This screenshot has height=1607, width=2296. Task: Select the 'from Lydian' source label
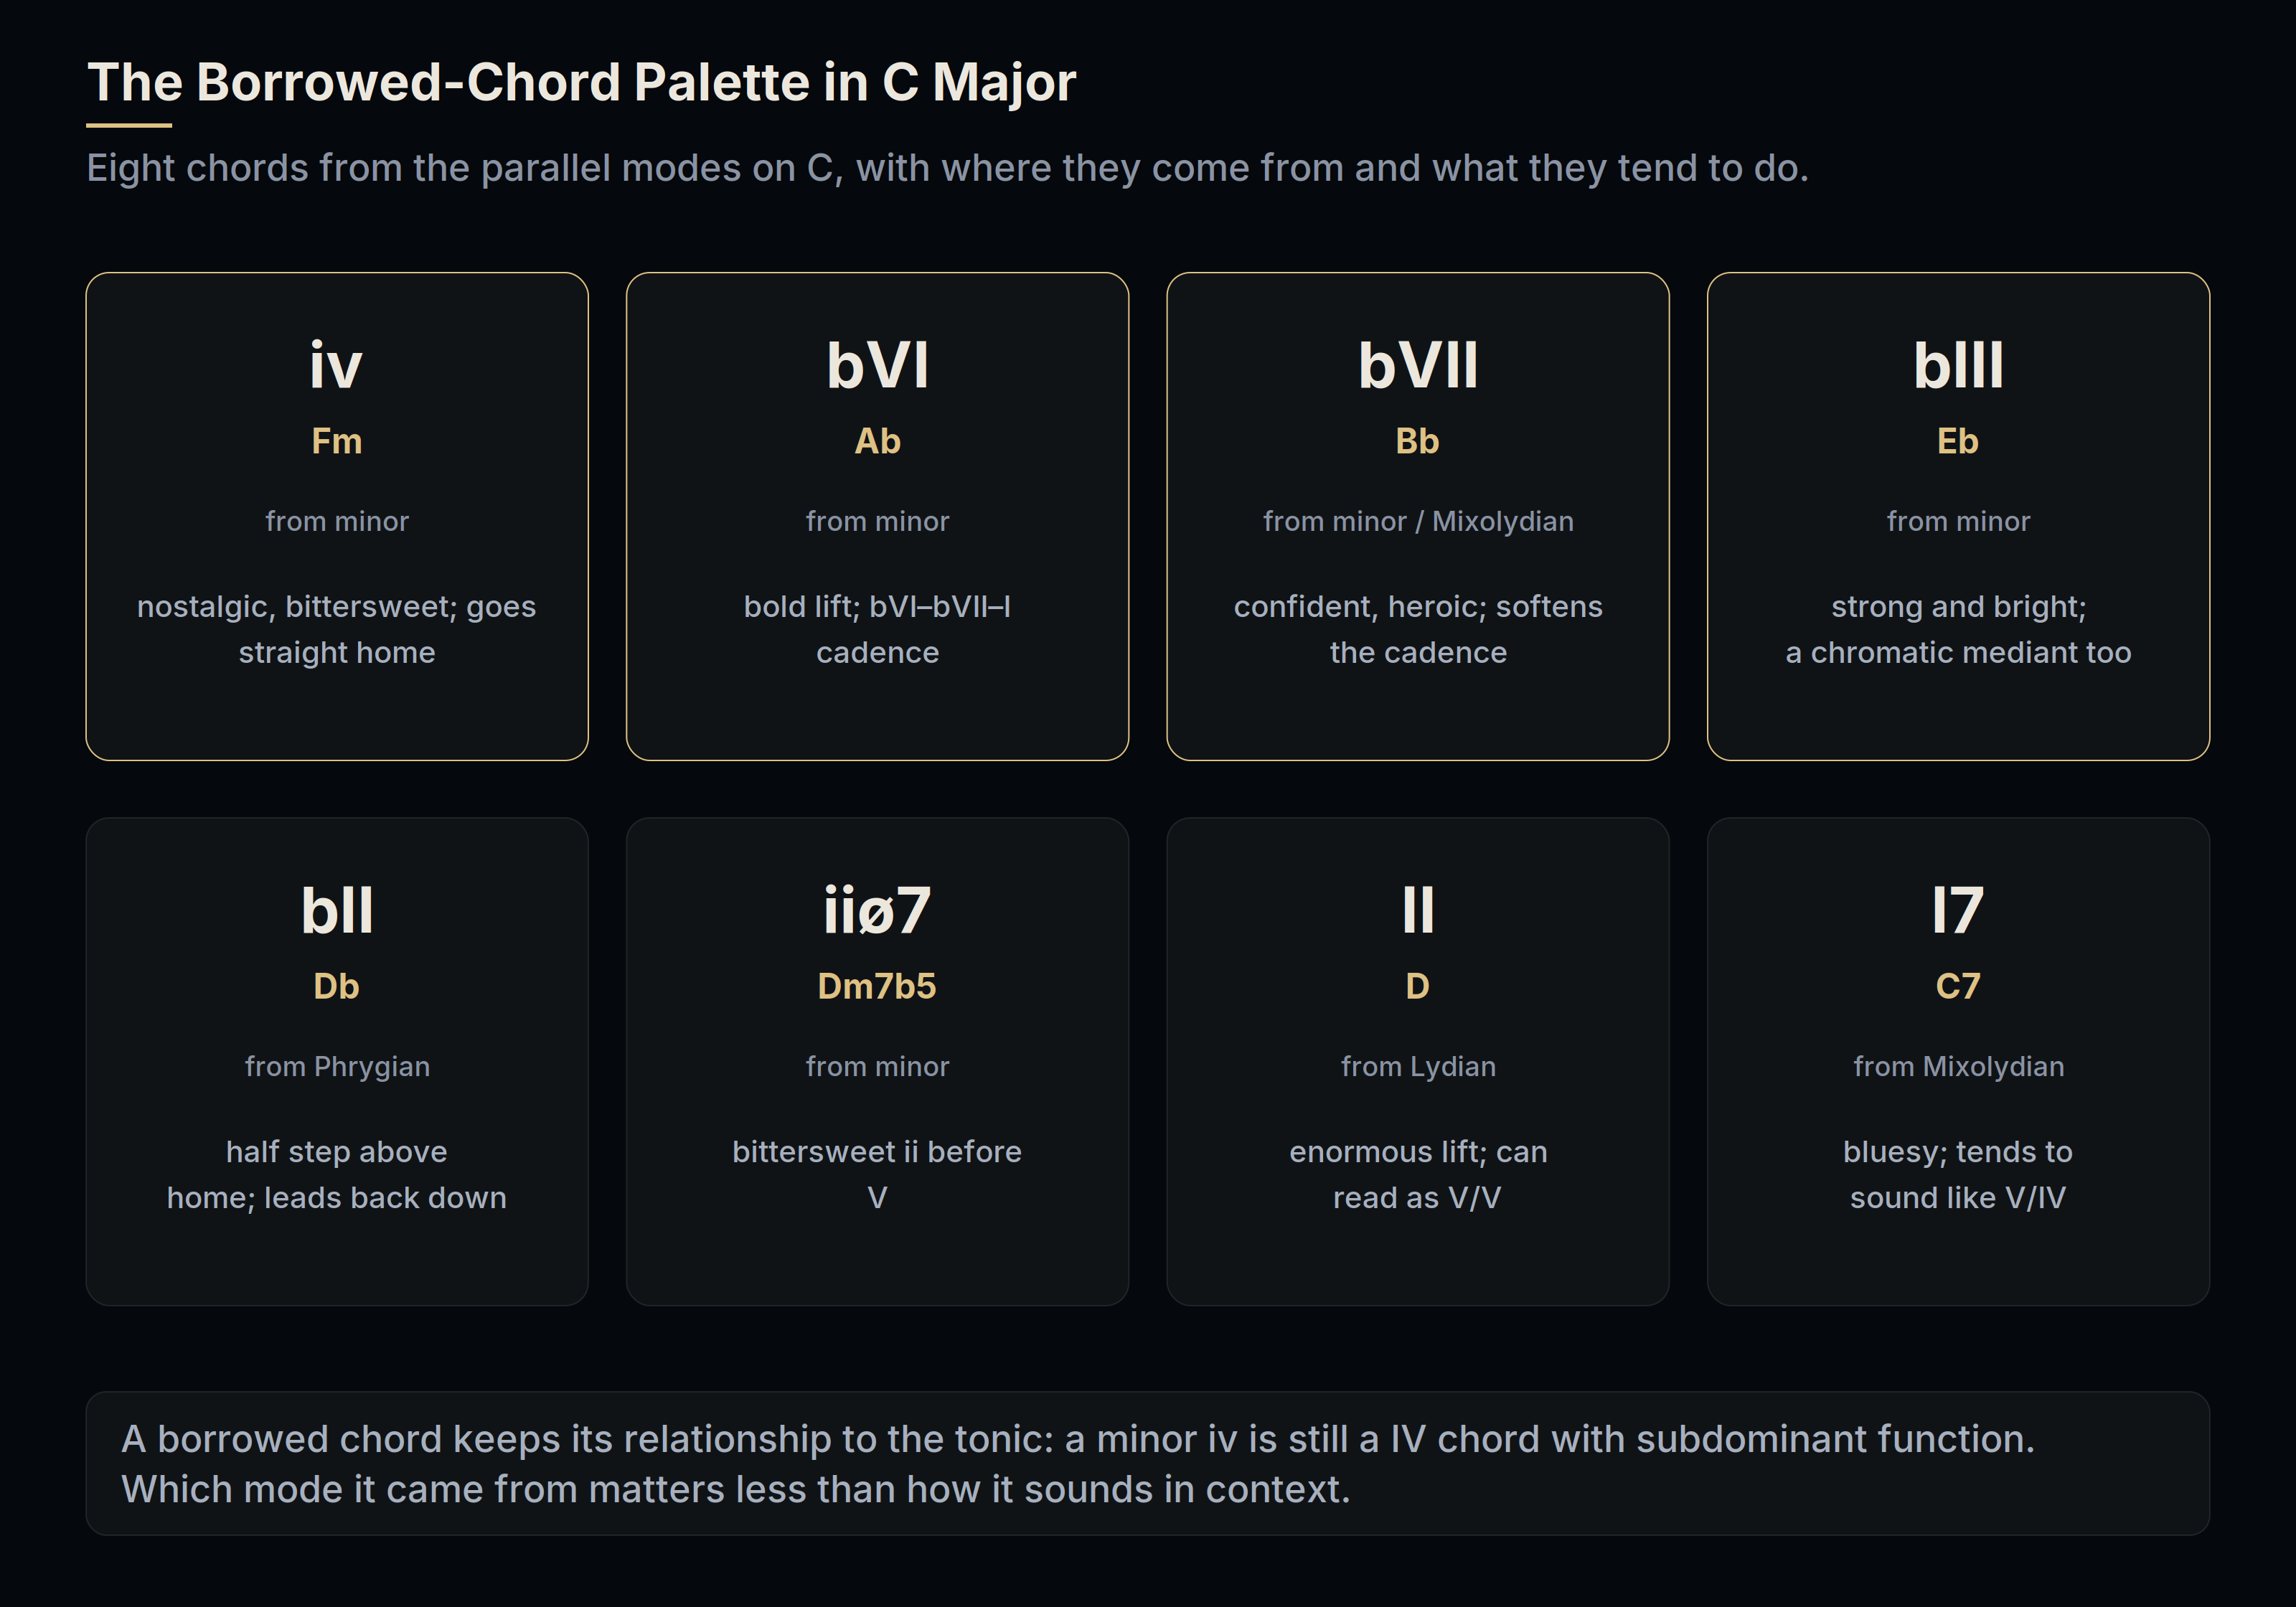click(x=1418, y=1067)
